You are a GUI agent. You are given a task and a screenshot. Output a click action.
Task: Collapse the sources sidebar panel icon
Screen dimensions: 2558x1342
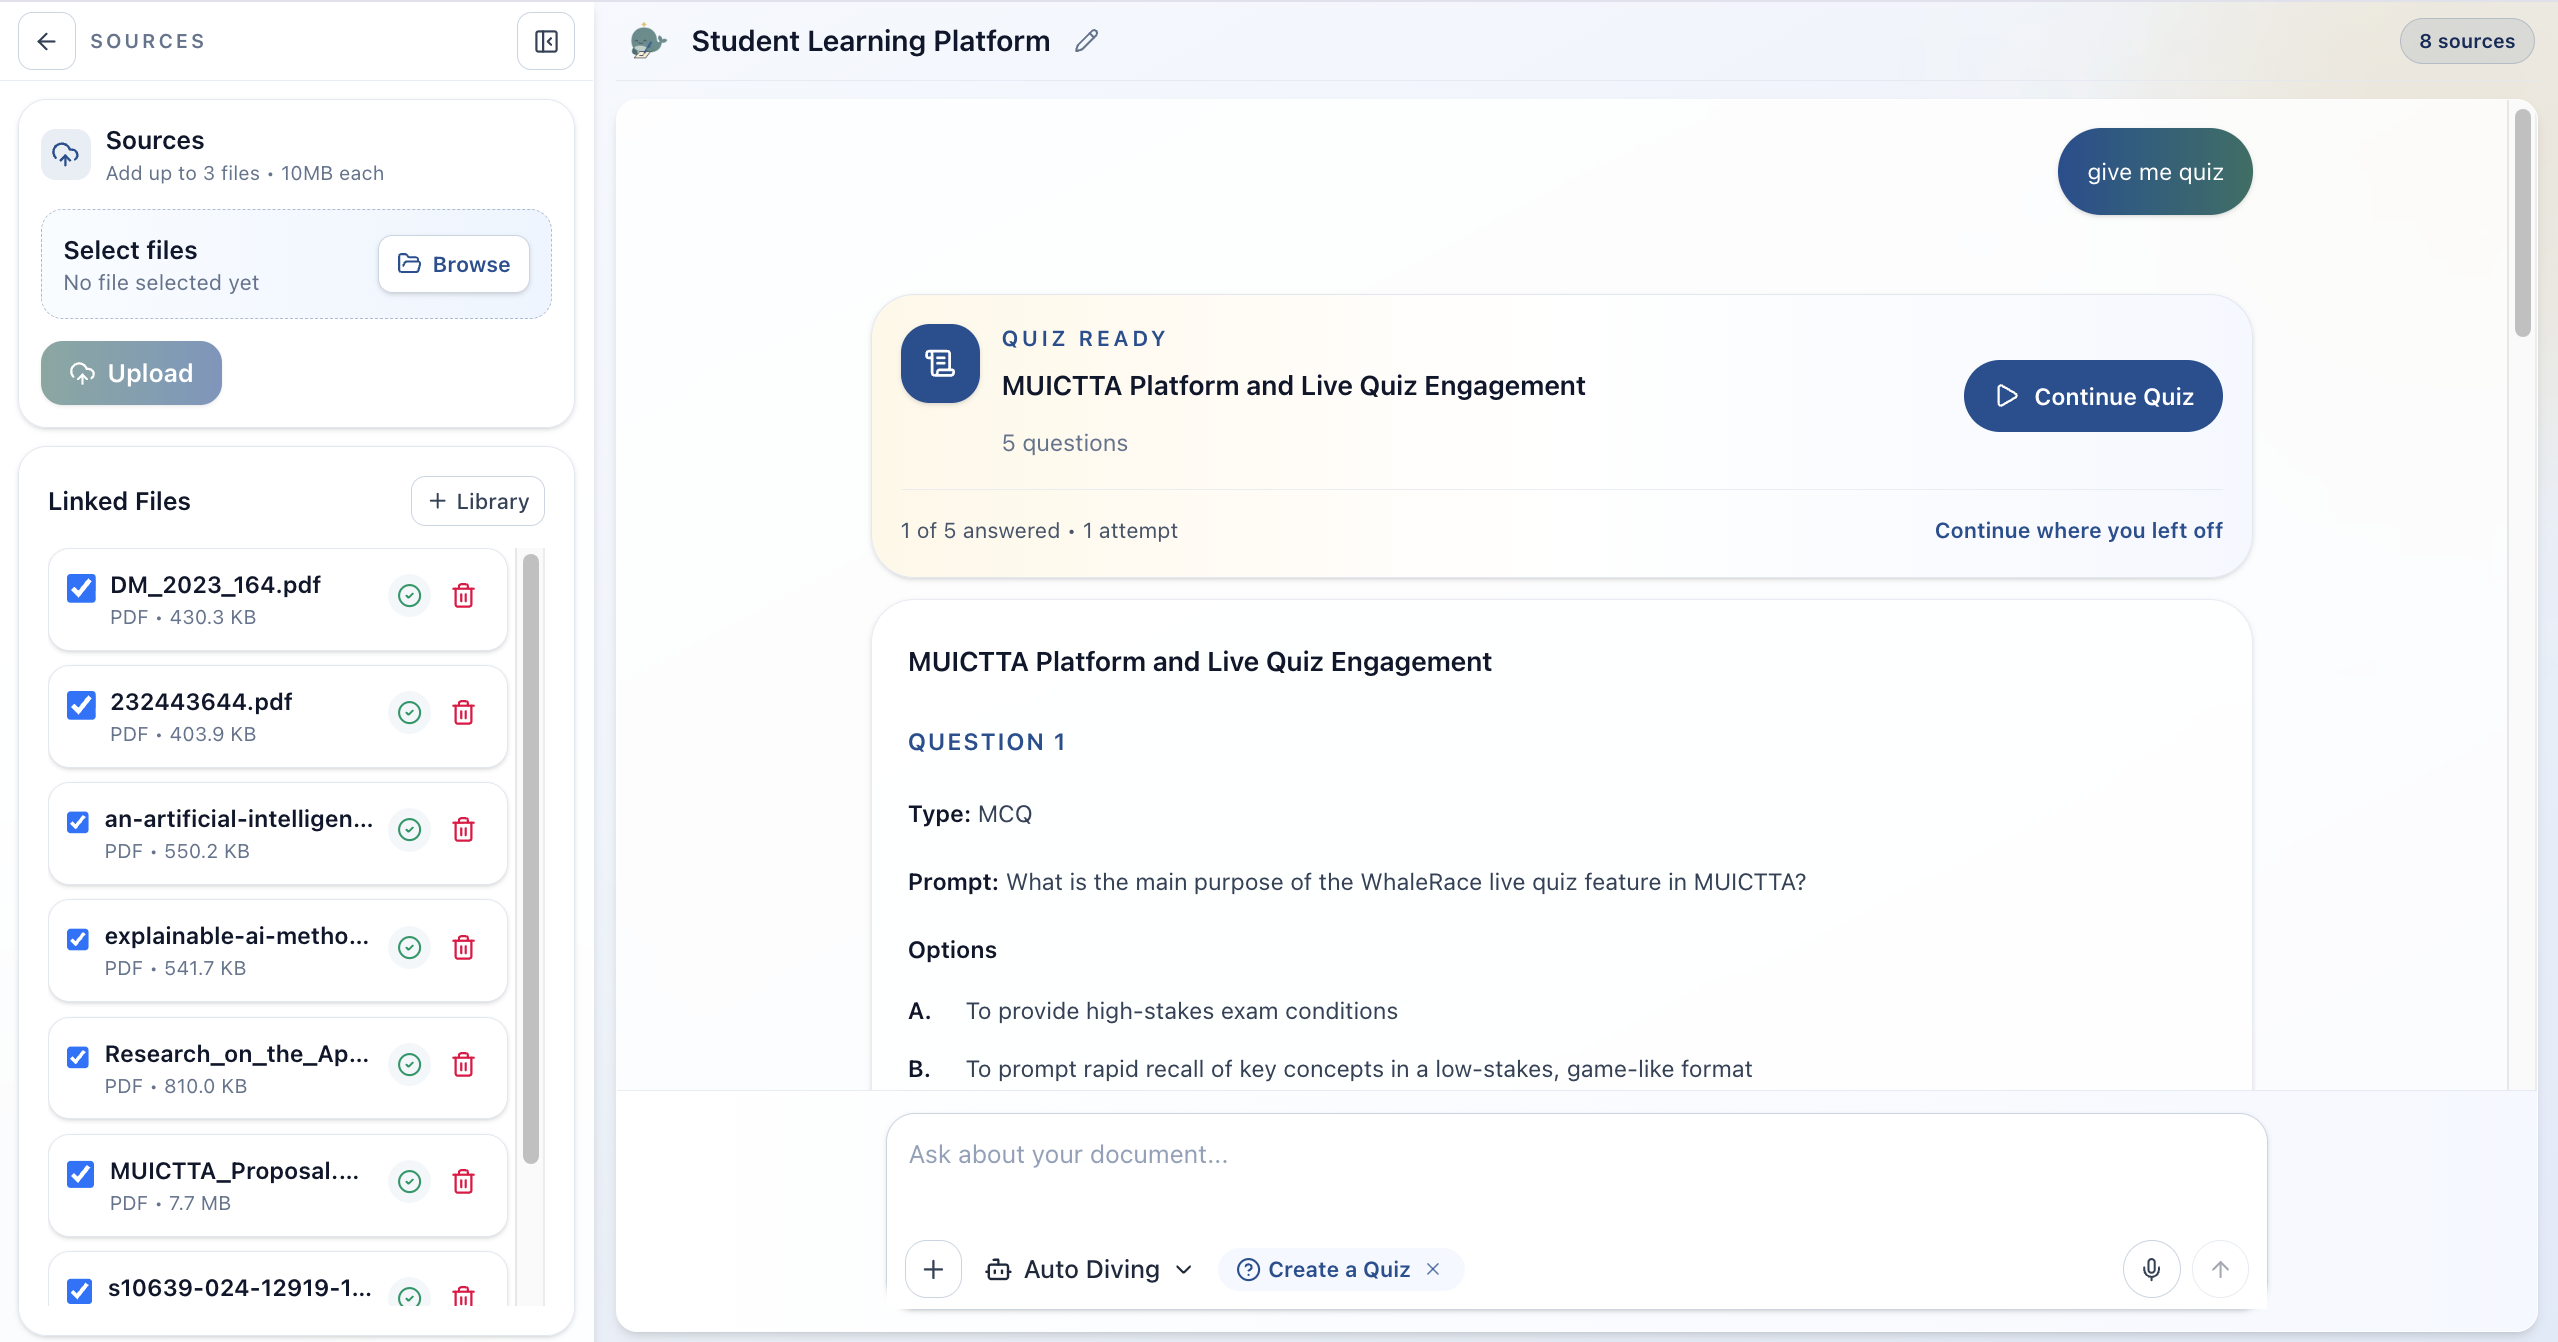[545, 41]
